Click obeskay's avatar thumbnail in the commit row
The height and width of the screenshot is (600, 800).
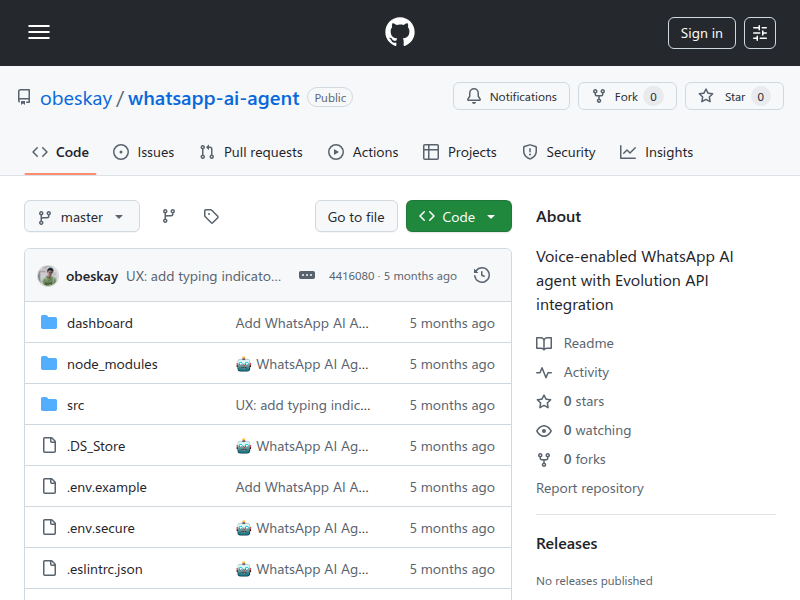click(x=47, y=274)
